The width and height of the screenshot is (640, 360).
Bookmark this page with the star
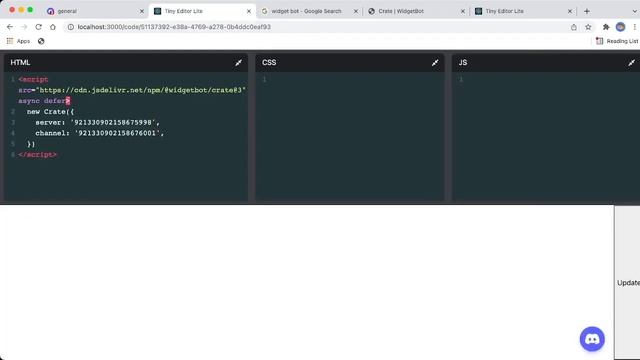click(588, 27)
